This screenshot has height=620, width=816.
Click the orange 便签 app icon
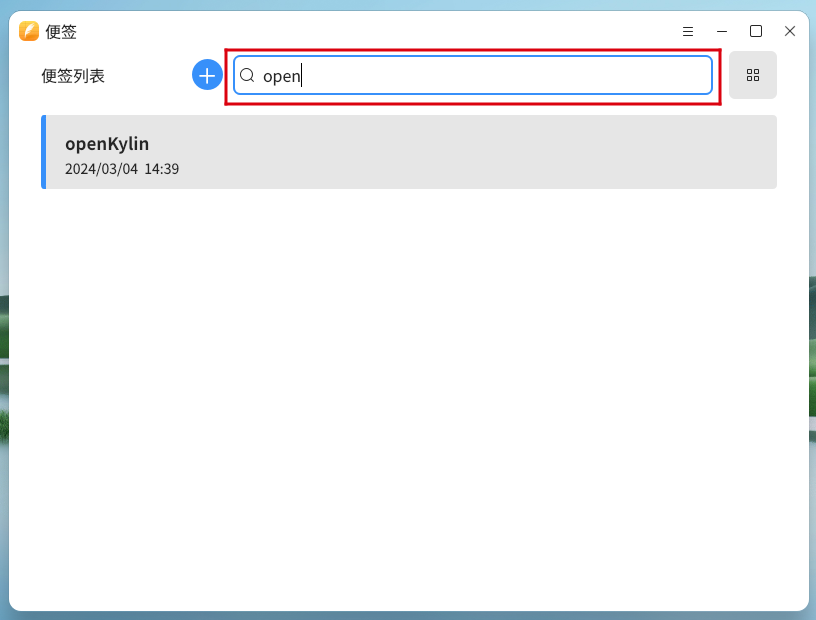tap(29, 31)
